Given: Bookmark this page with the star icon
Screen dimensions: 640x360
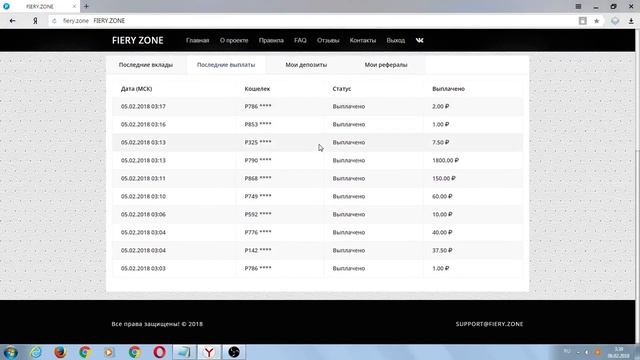Looking at the screenshot, I should coord(596,21).
